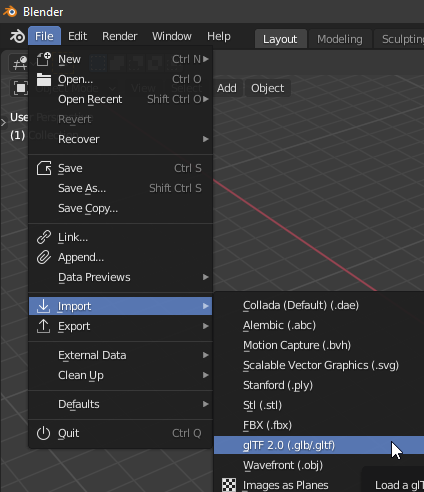Import a Wavefront (.obj) file

[x=319, y=465]
